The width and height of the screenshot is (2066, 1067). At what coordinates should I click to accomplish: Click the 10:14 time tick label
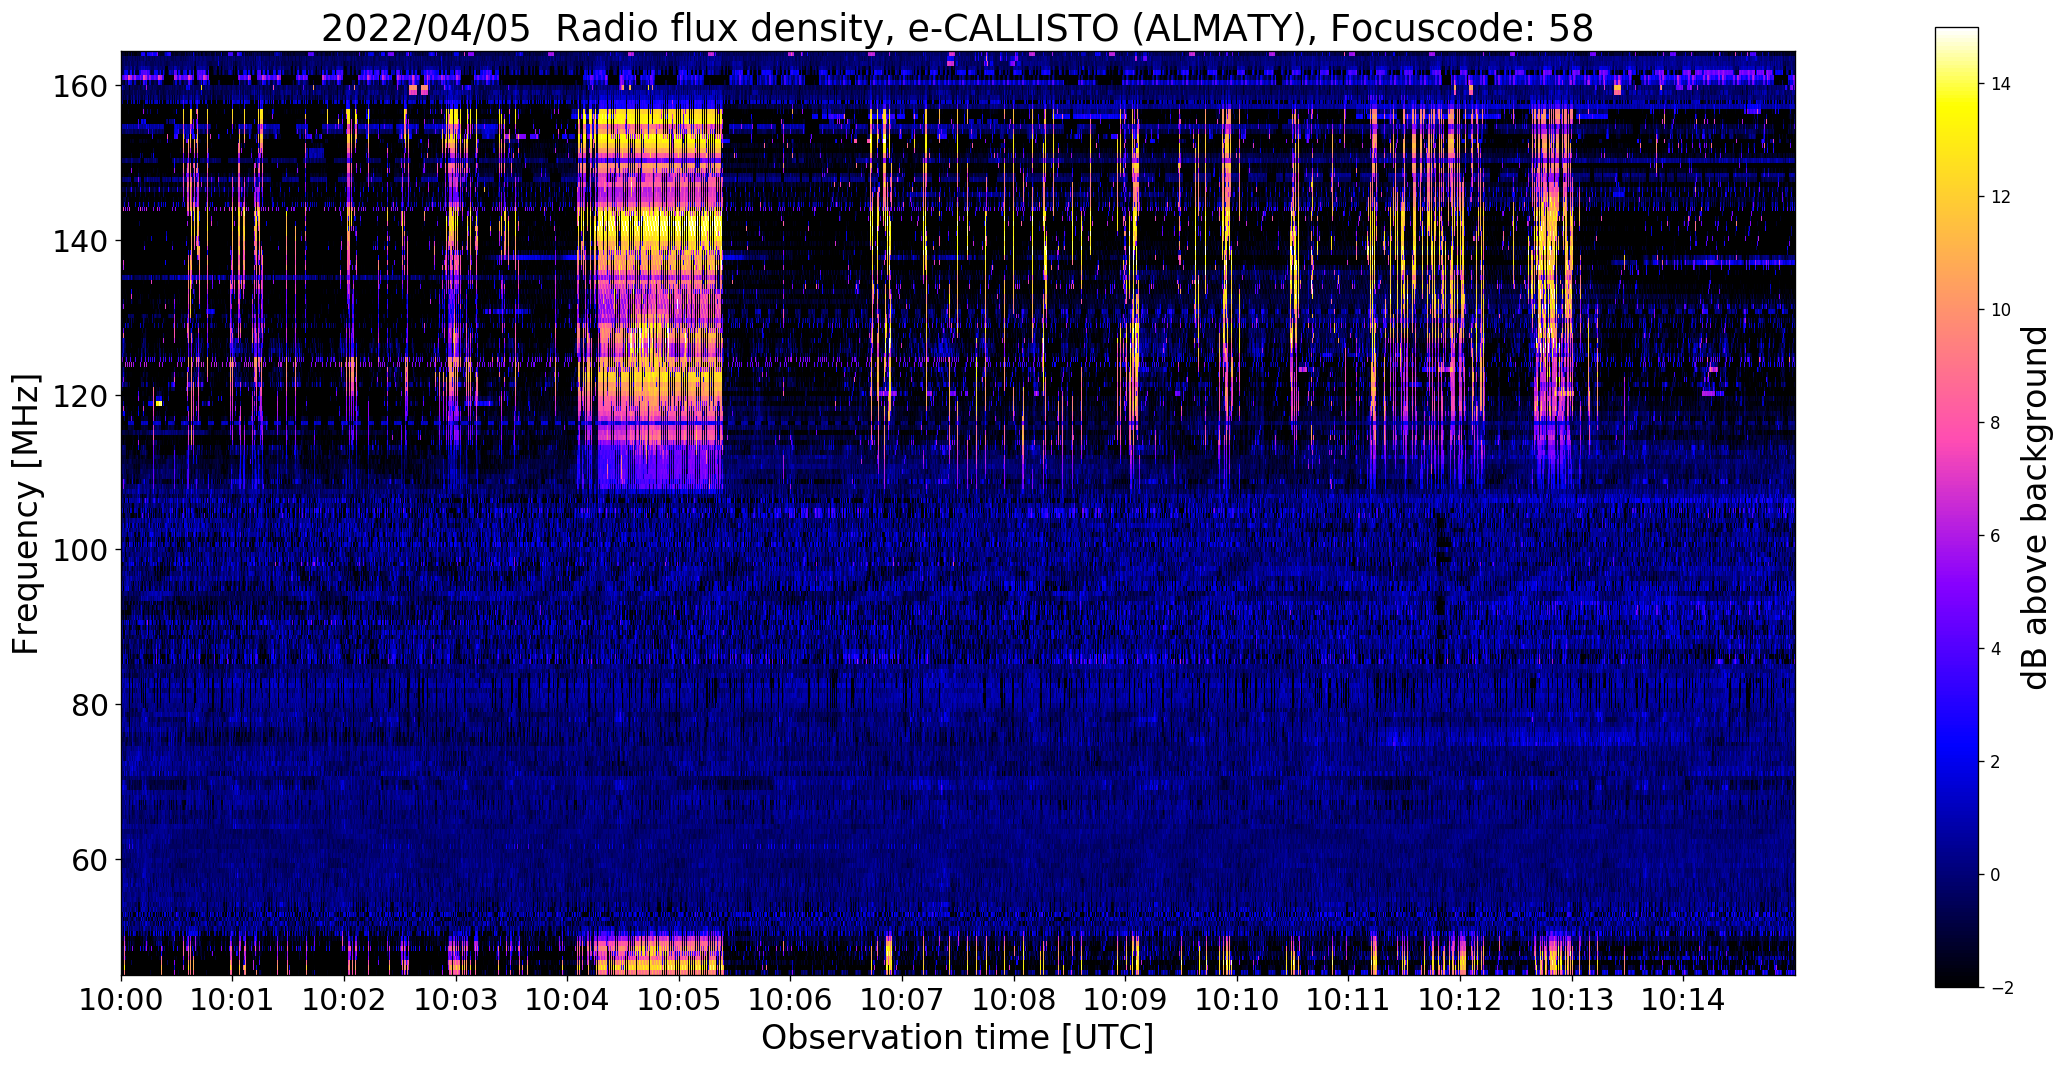coord(1684,999)
